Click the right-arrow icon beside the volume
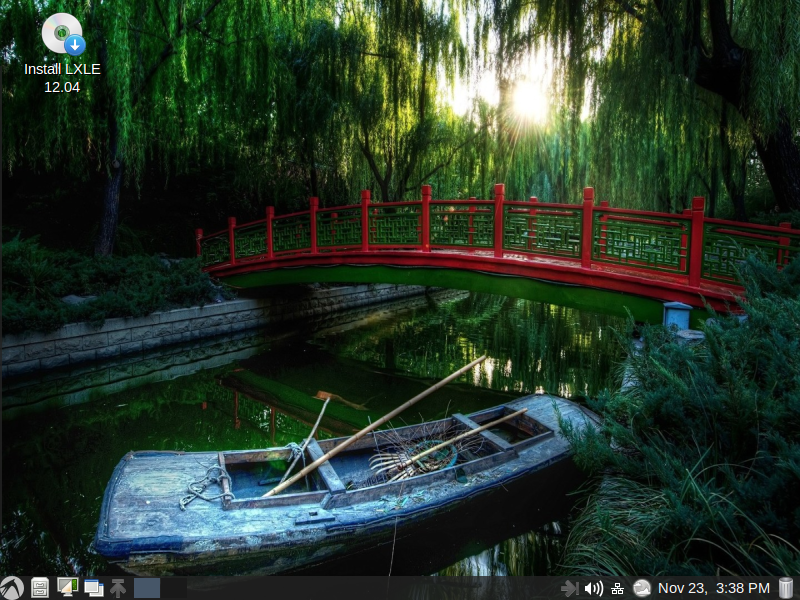The height and width of the screenshot is (600, 800). [570, 588]
